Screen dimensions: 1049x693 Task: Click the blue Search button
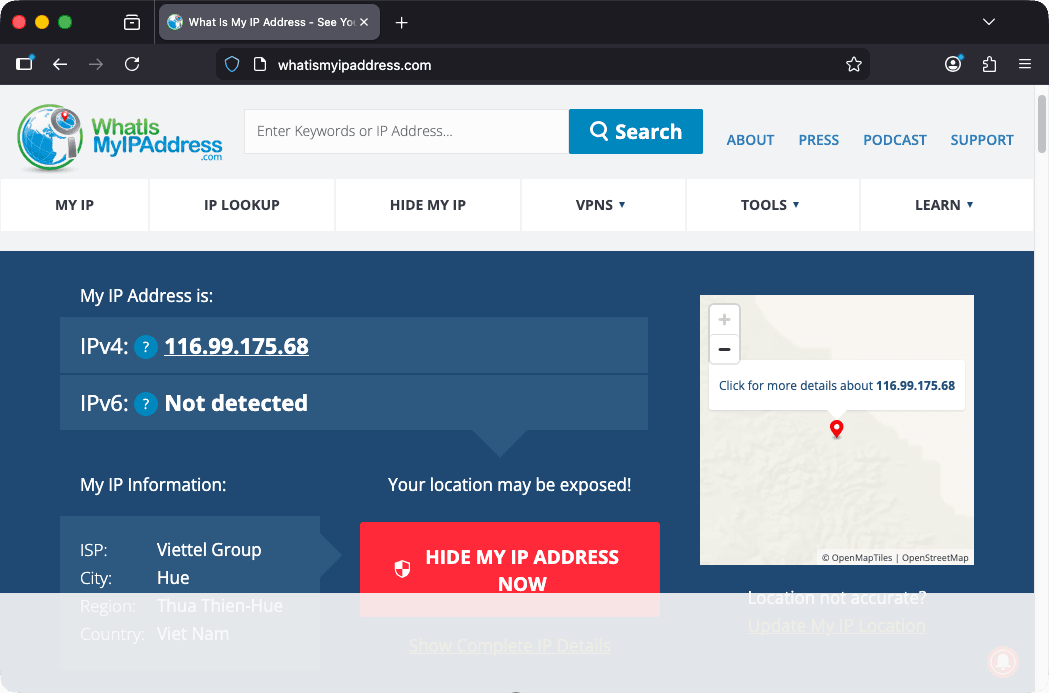click(x=636, y=131)
